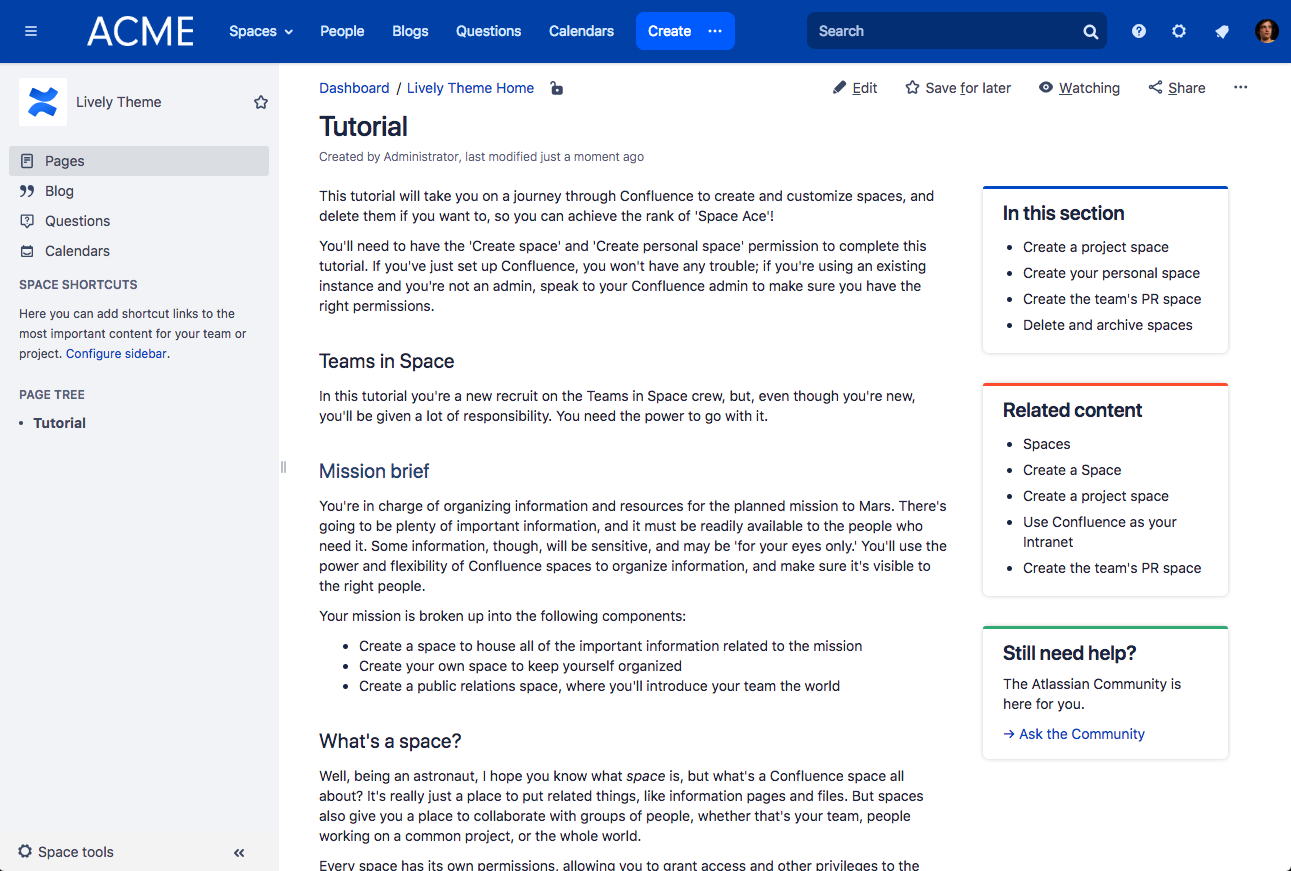This screenshot has height=871, width=1291.
Task: Click the SPACE SHORTCUTS label
Action: click(78, 285)
